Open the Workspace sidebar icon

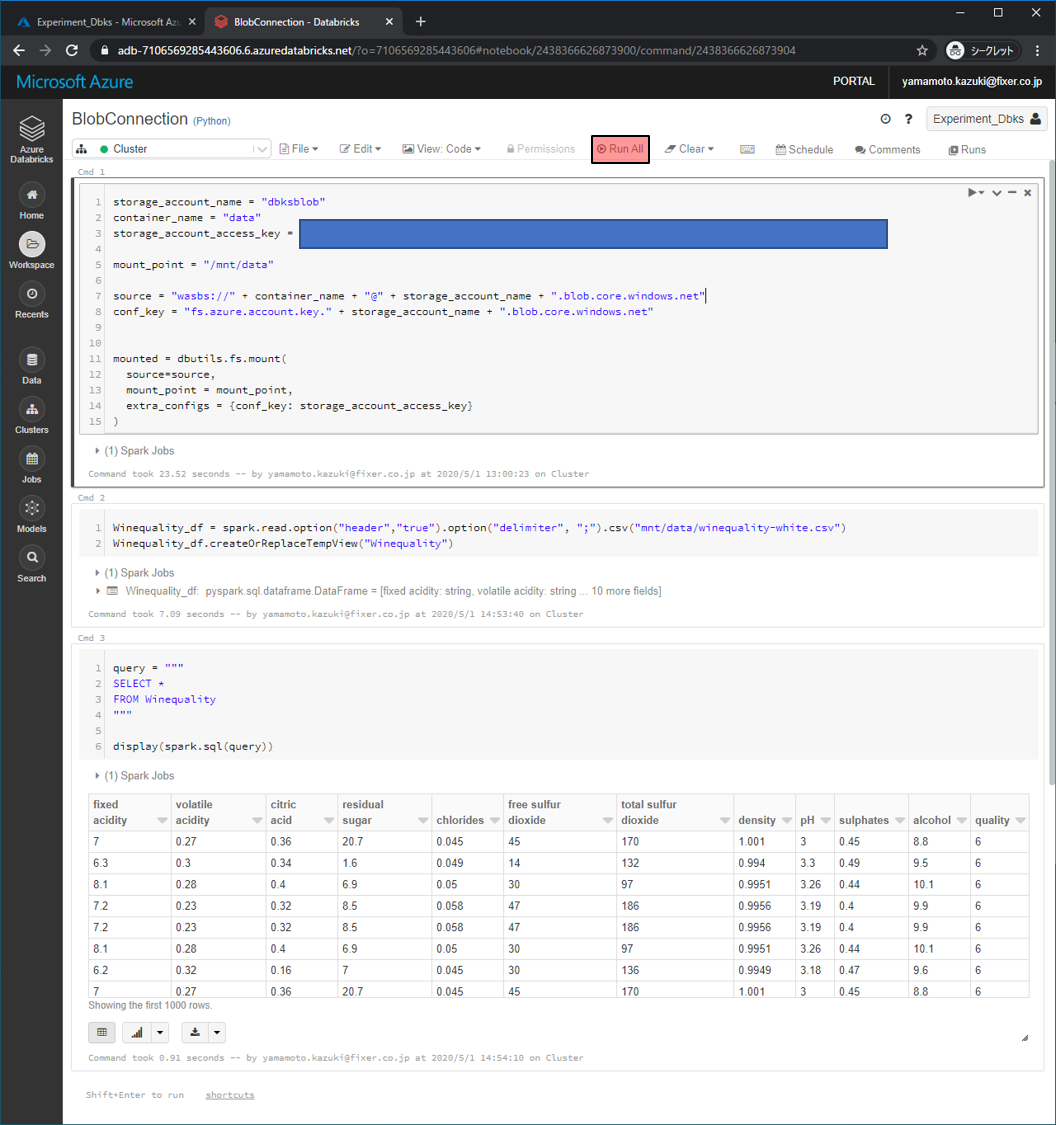[31, 244]
